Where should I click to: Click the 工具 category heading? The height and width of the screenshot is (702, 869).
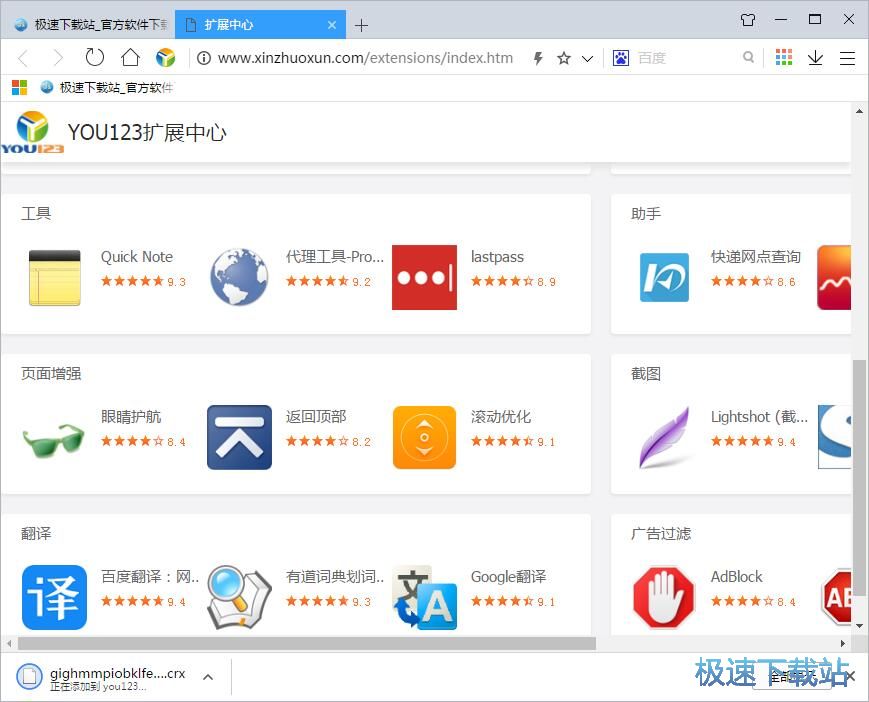[x=36, y=213]
